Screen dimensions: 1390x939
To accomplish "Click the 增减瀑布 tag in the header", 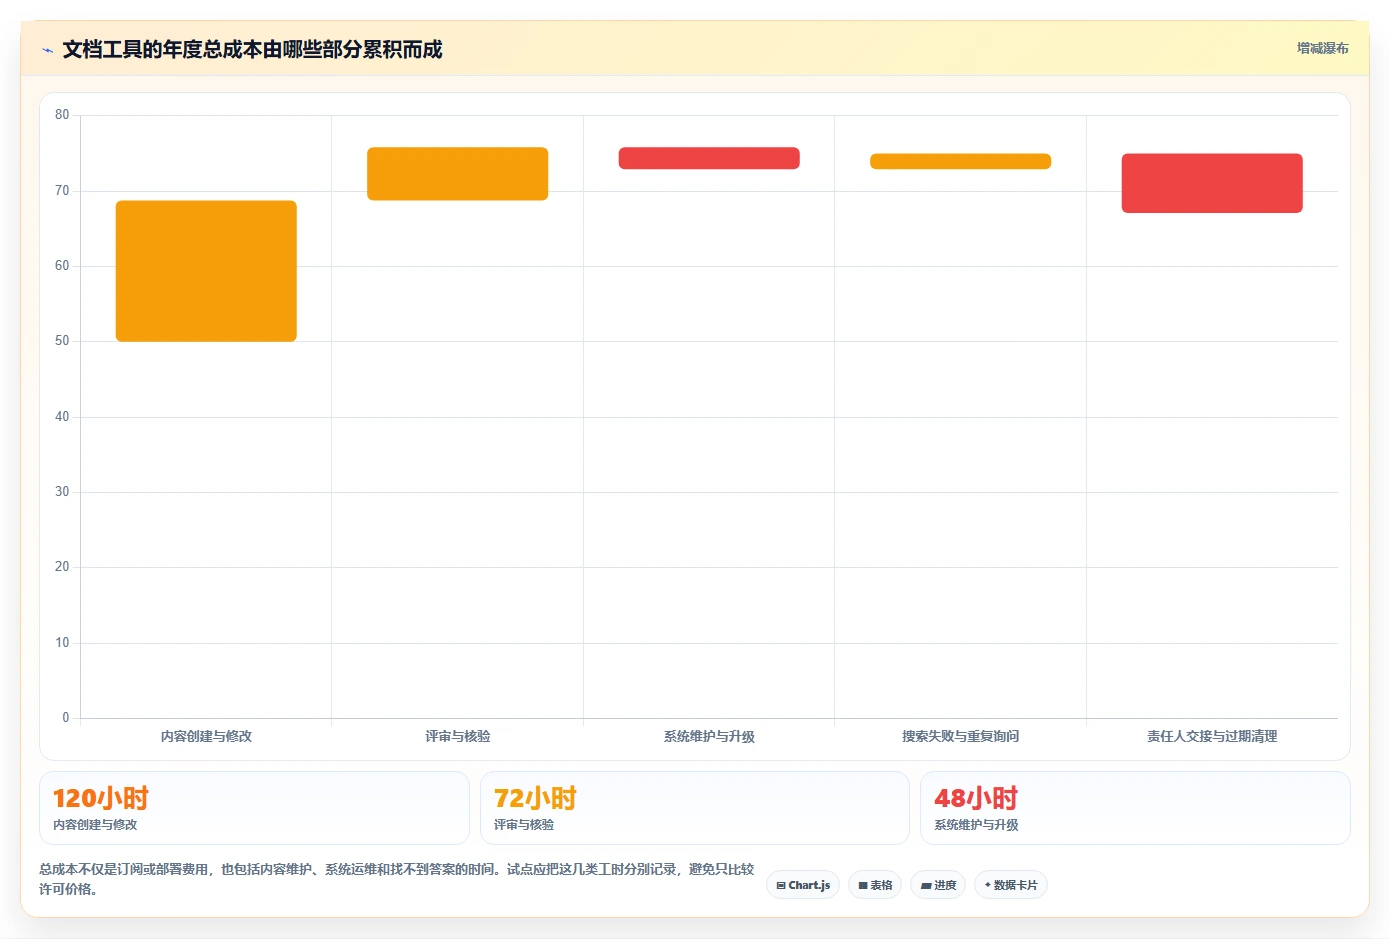I will (1322, 48).
